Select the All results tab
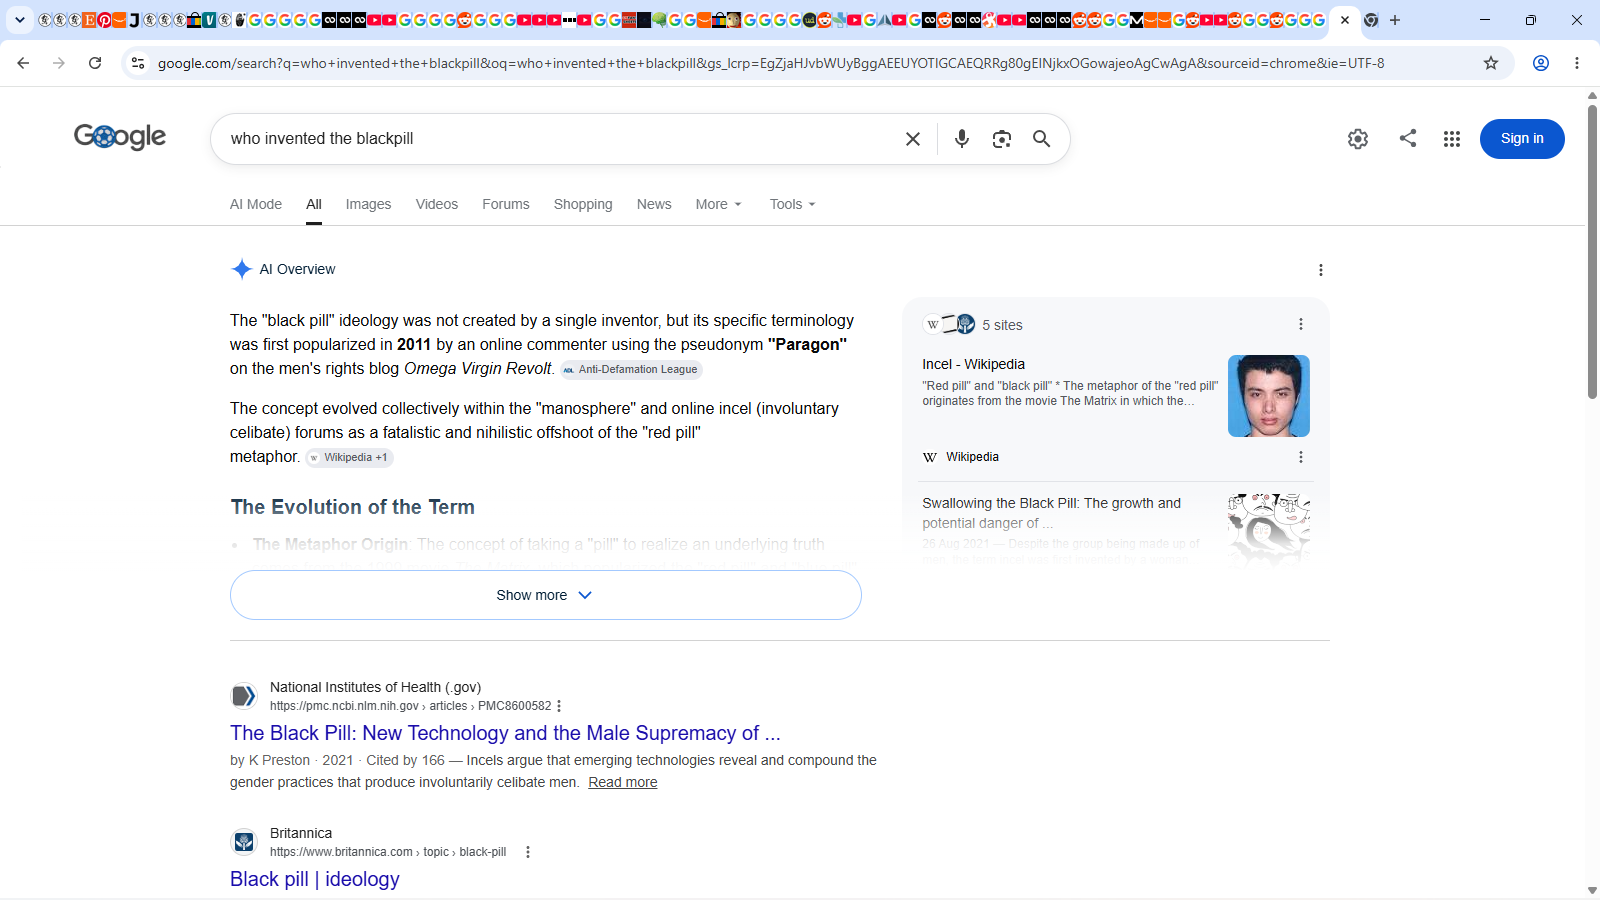Viewport: 1600px width, 900px height. coord(314,204)
